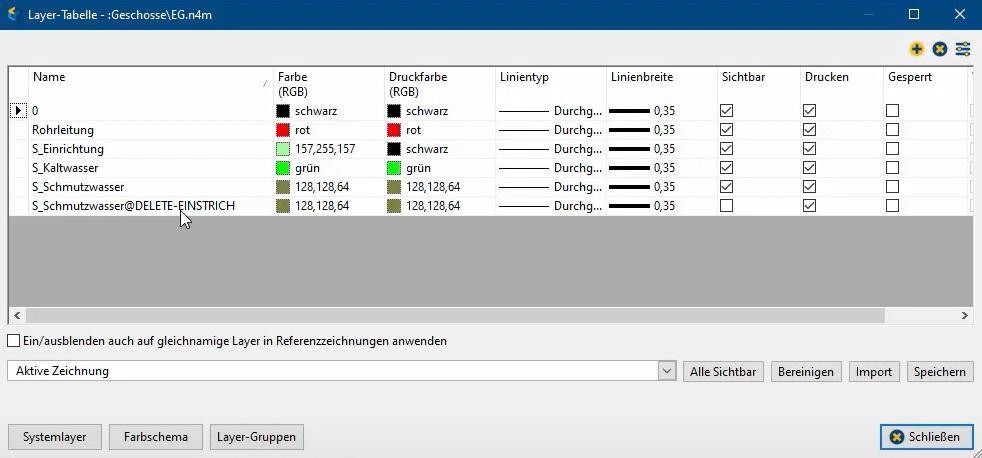Click the horizontal scrollbar right arrow

(965, 315)
